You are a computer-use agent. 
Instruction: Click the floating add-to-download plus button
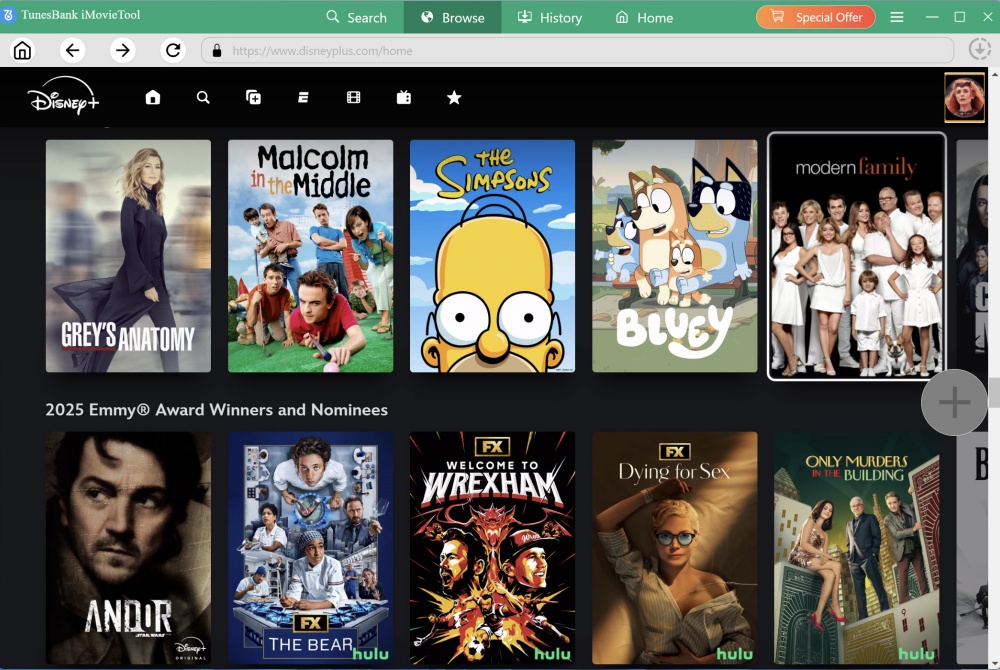point(954,403)
